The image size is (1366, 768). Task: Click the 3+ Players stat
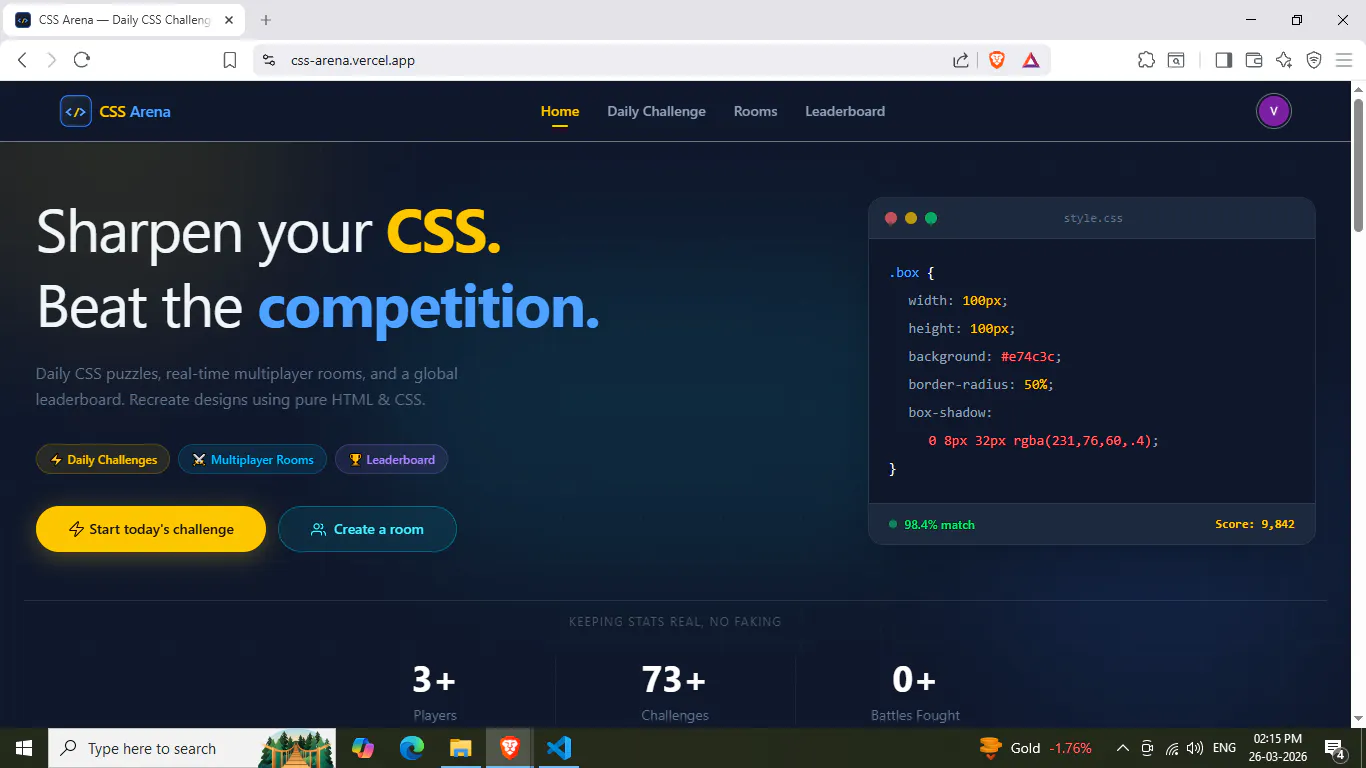(435, 691)
